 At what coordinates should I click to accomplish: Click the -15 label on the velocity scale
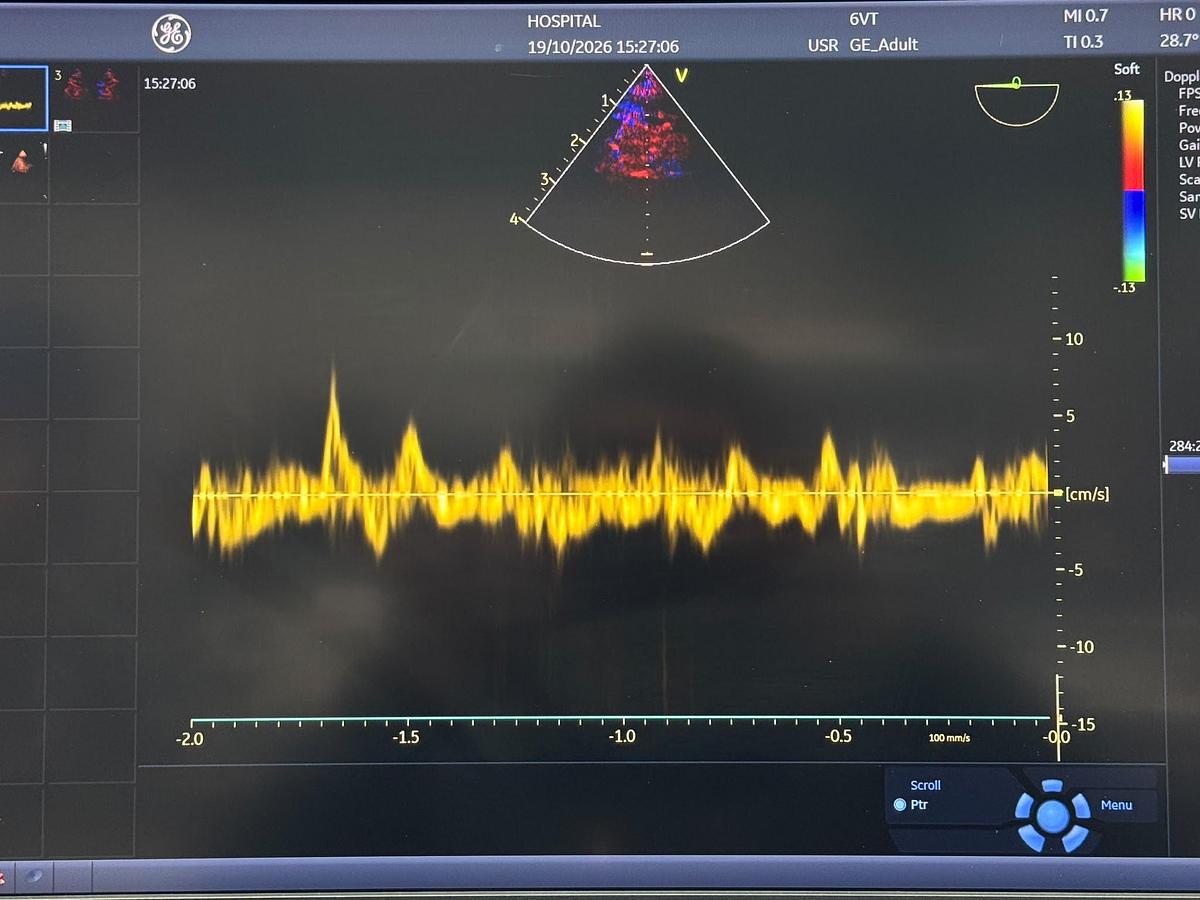1082,724
